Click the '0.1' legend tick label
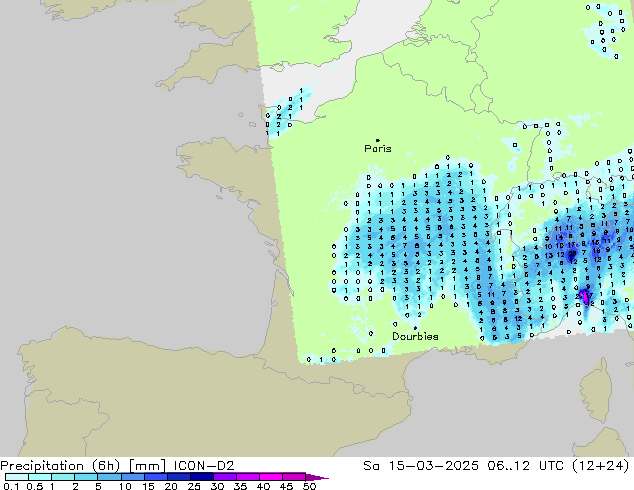The width and height of the screenshot is (634, 490). coord(11,486)
